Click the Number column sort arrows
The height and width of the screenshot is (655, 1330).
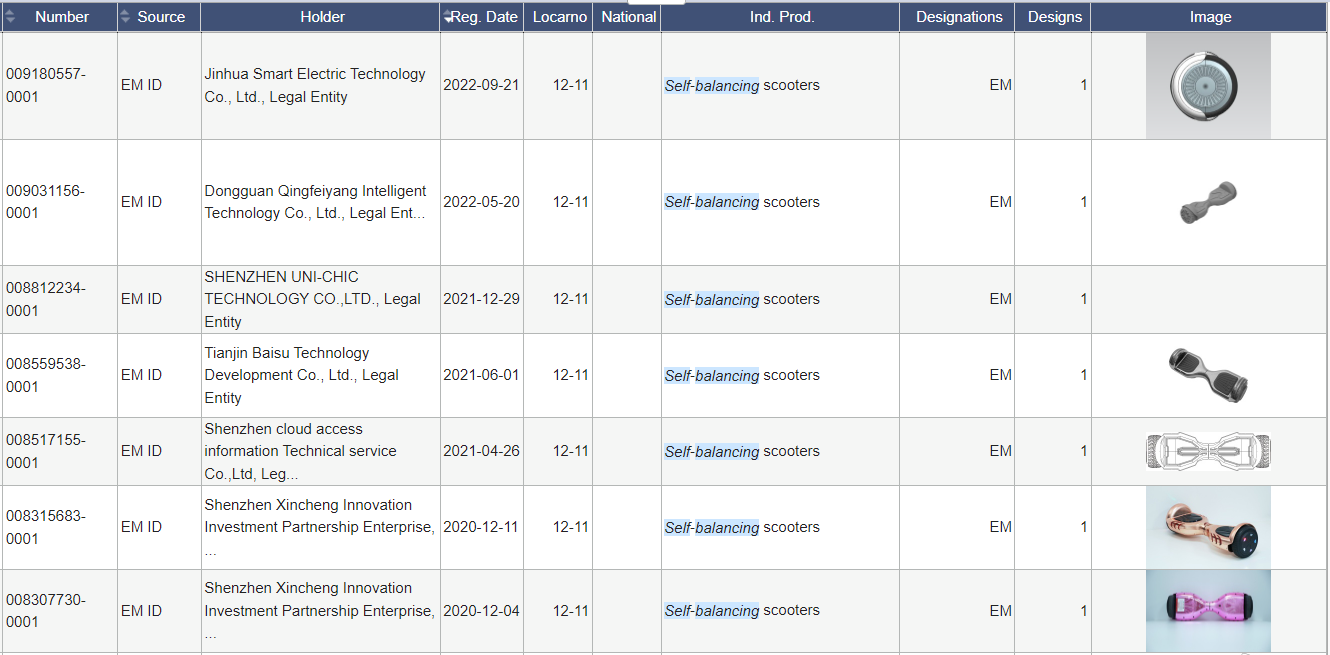11,17
